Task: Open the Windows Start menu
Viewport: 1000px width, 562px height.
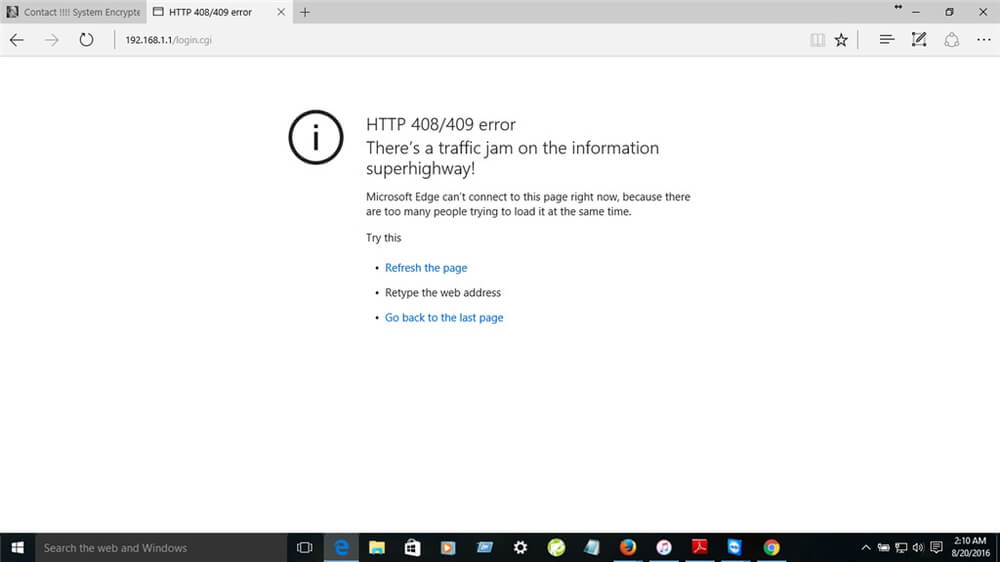Action: (x=16, y=548)
